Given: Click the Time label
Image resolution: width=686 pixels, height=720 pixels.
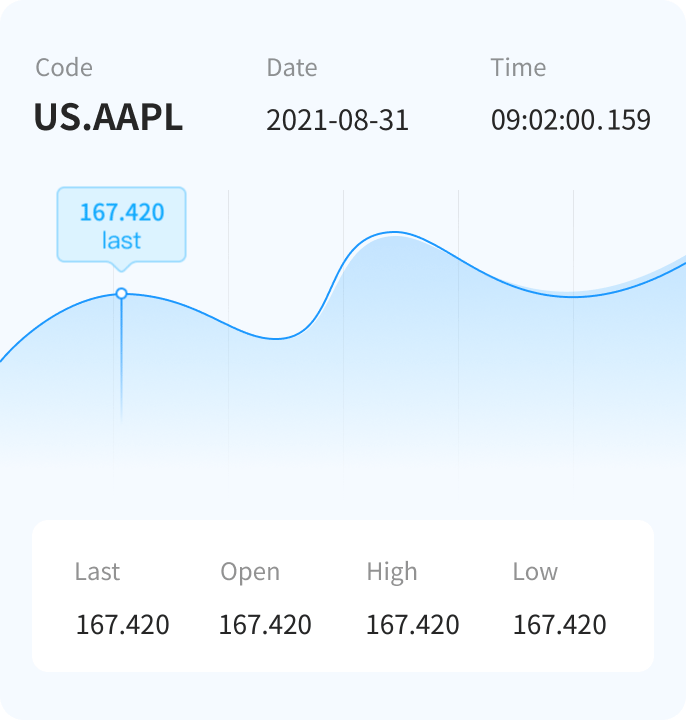Looking at the screenshot, I should click(518, 68).
